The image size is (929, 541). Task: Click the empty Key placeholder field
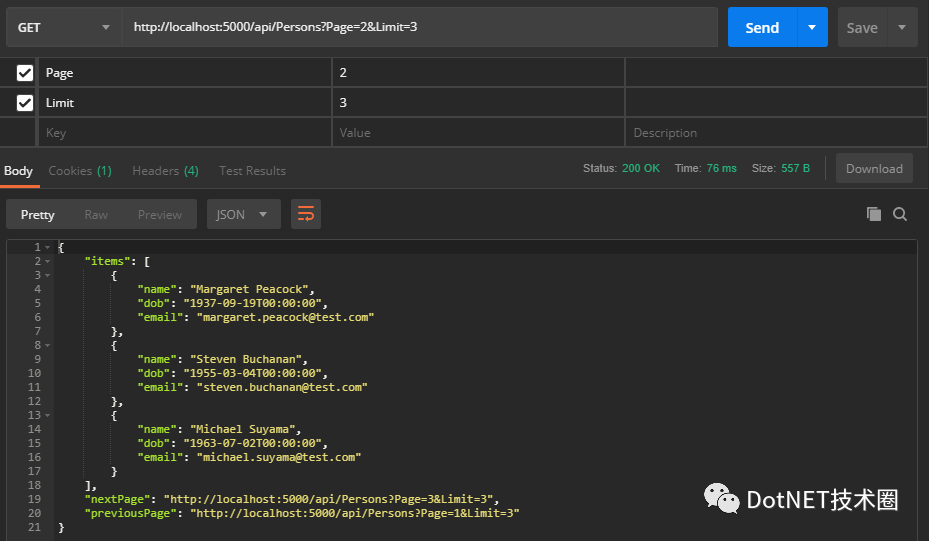(x=185, y=133)
